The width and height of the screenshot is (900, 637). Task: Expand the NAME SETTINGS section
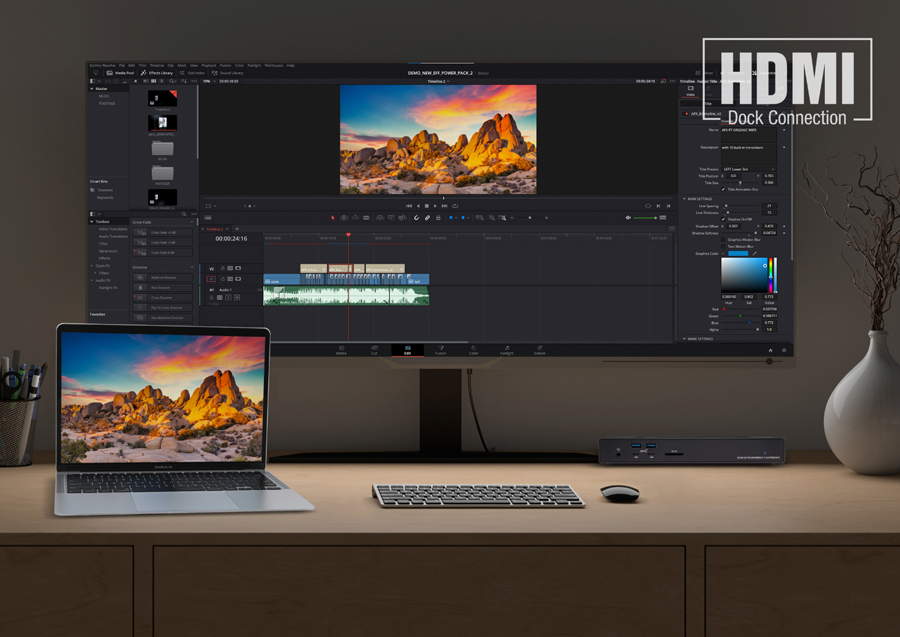coord(699,338)
